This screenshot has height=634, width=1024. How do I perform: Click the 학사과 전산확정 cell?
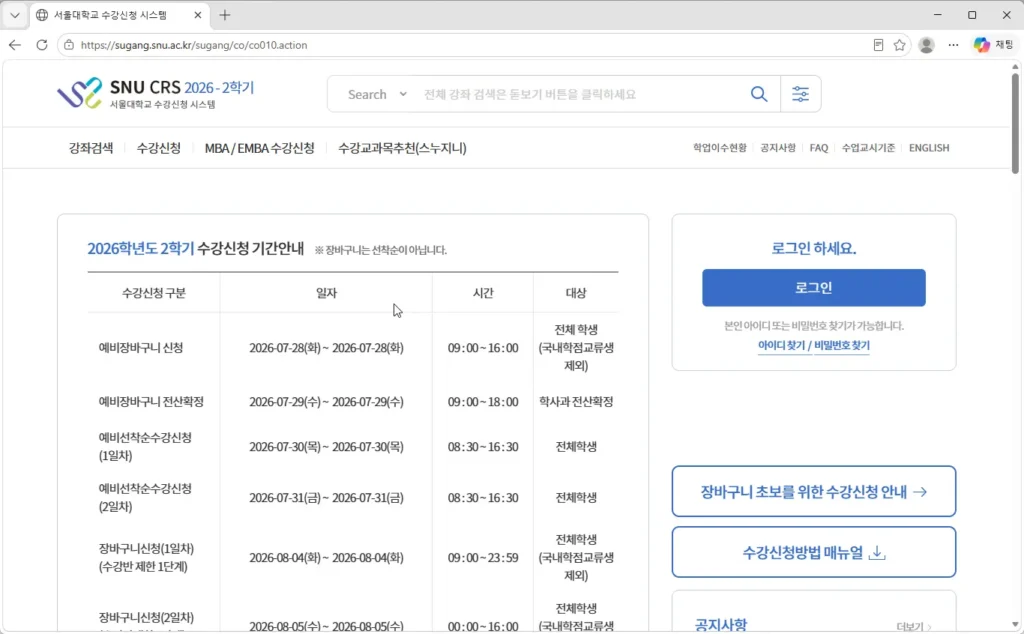pos(576,402)
